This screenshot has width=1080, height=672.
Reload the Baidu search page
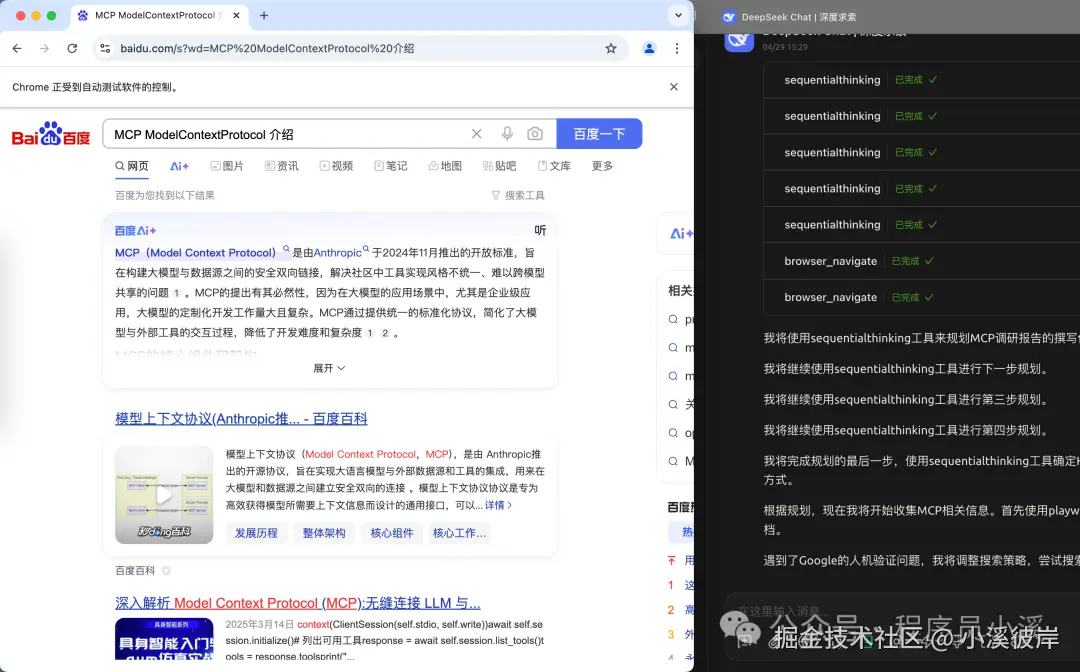(72, 48)
